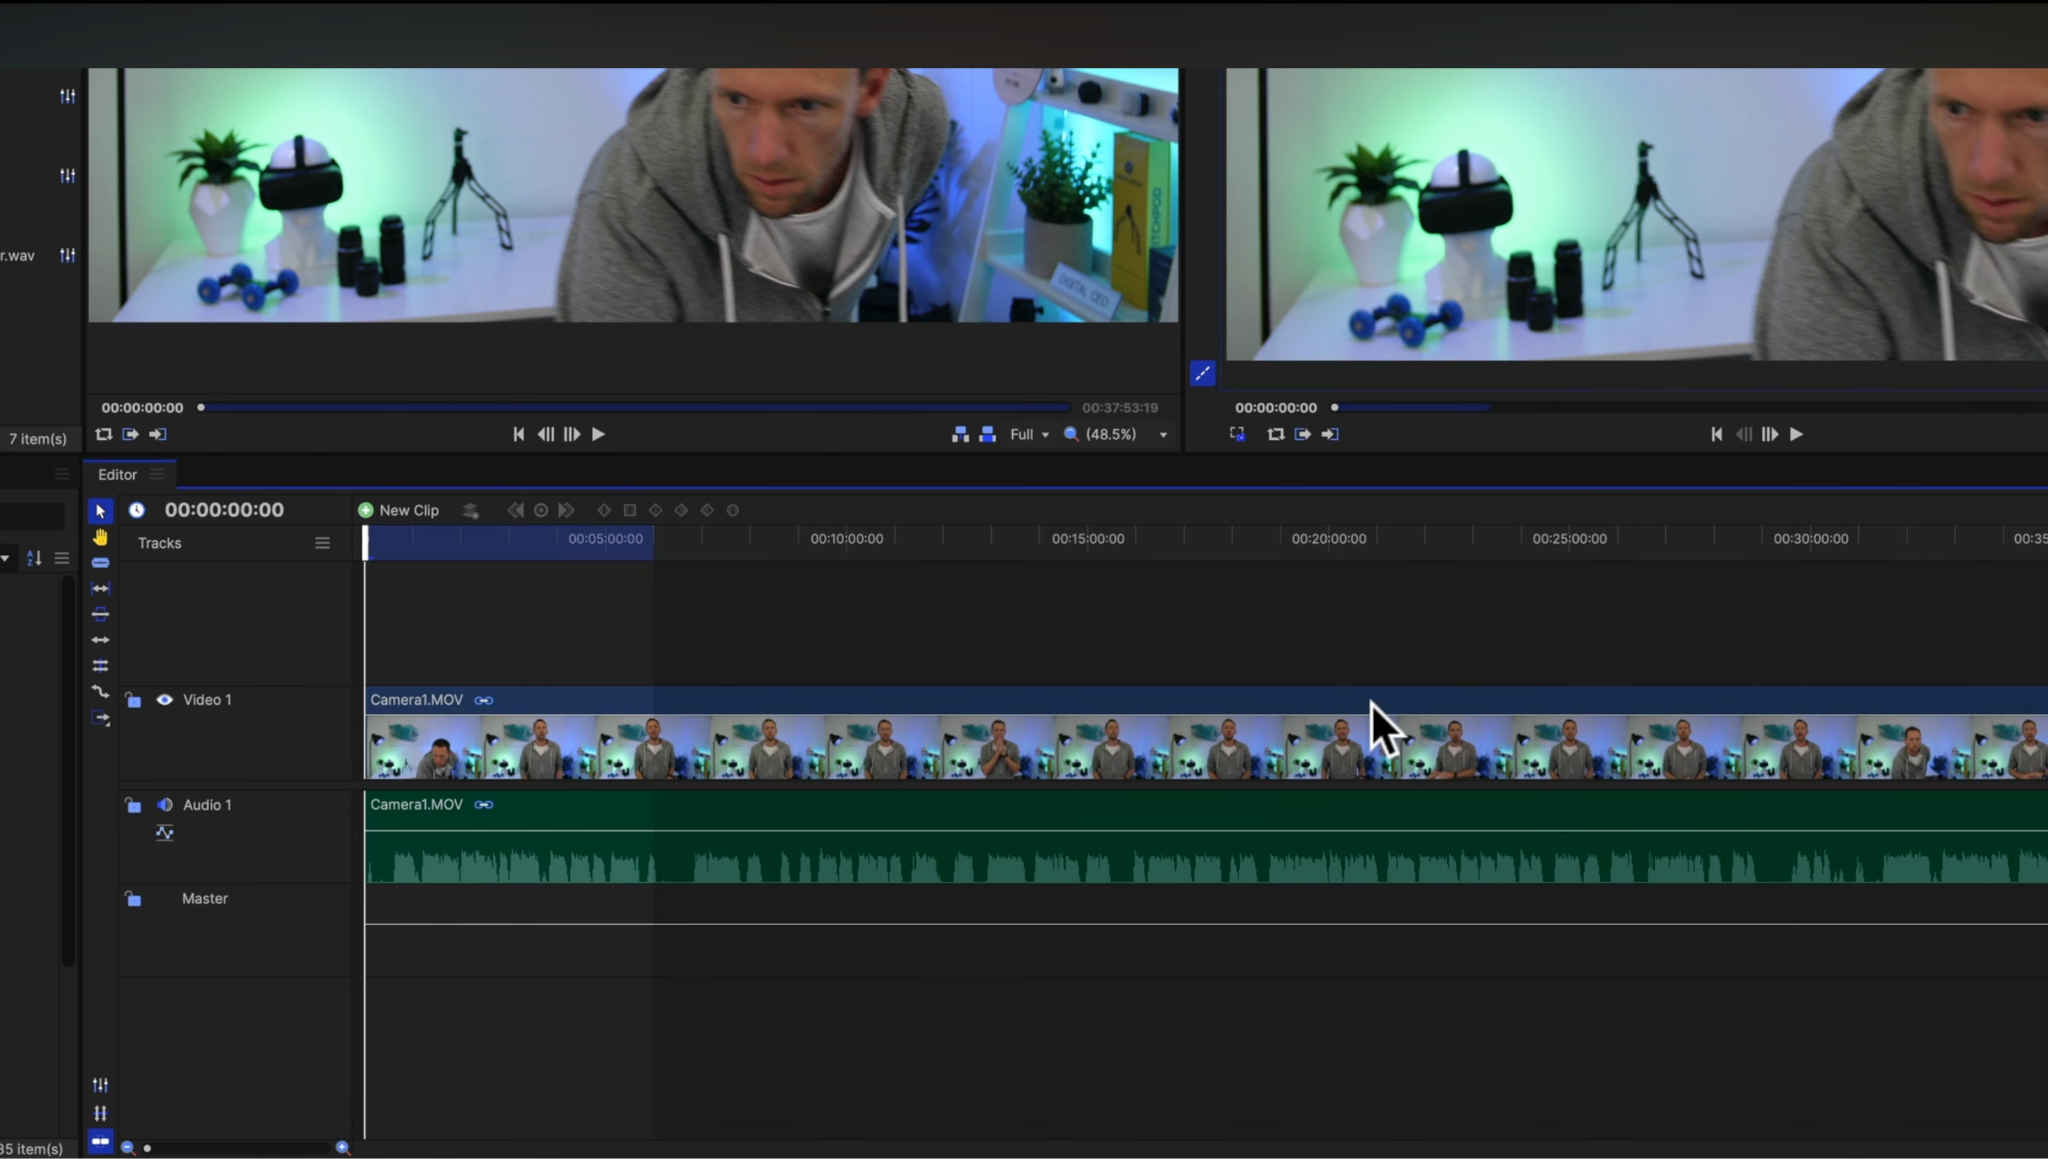The image size is (2048, 1159).
Task: Switch to the Editor tab
Action: 116,474
